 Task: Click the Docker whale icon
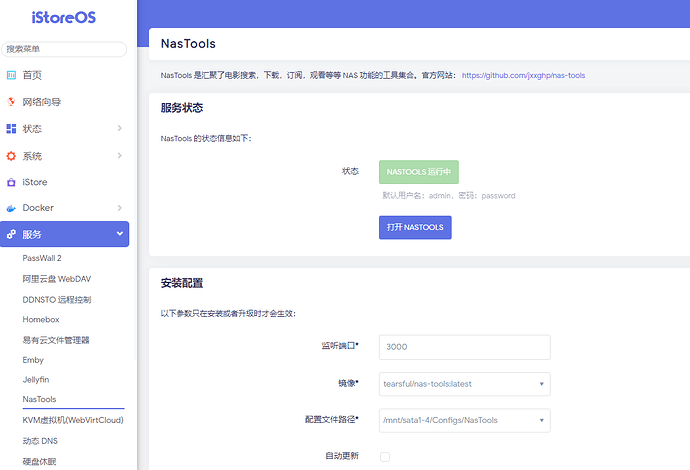coord(12,208)
